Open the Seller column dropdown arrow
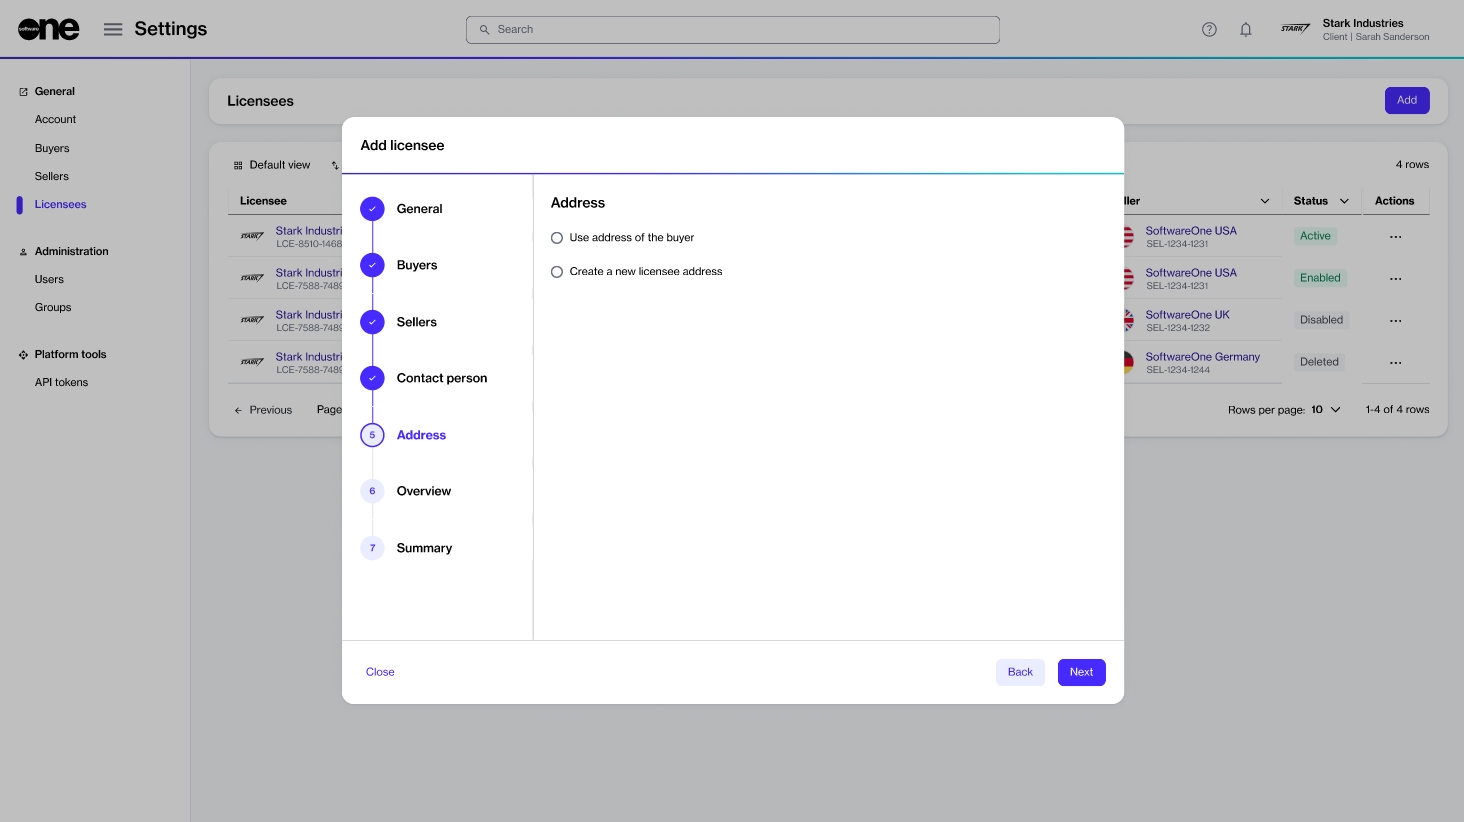The image size is (1464, 822). click(1264, 201)
